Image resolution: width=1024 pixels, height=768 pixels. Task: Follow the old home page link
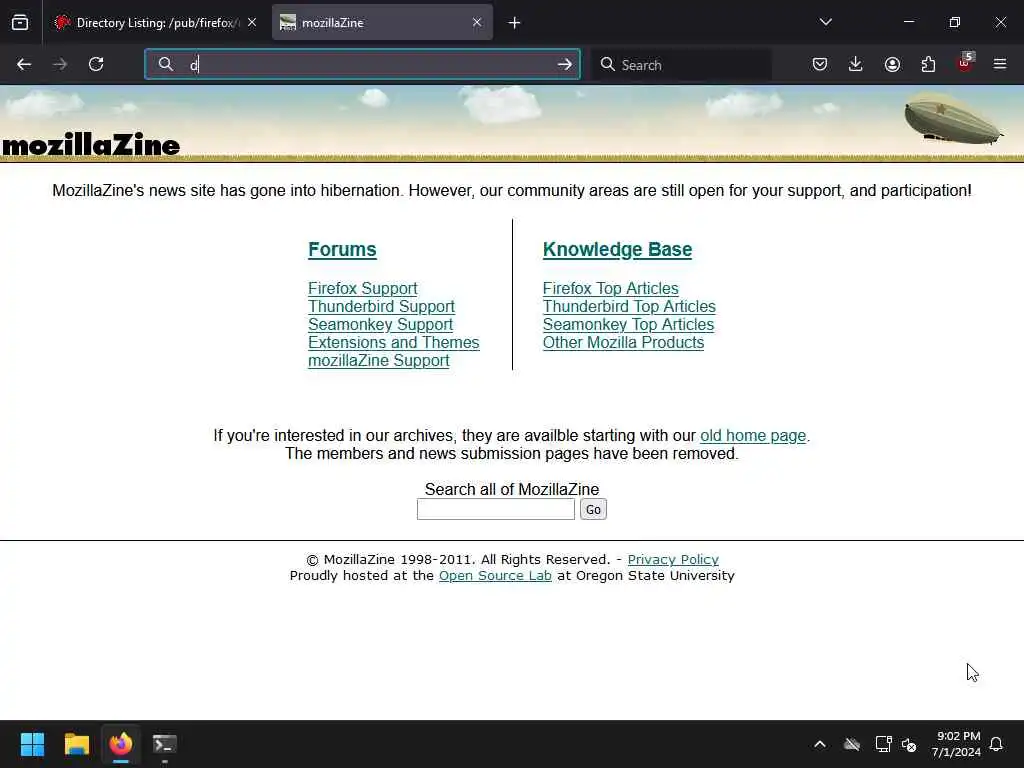753,436
